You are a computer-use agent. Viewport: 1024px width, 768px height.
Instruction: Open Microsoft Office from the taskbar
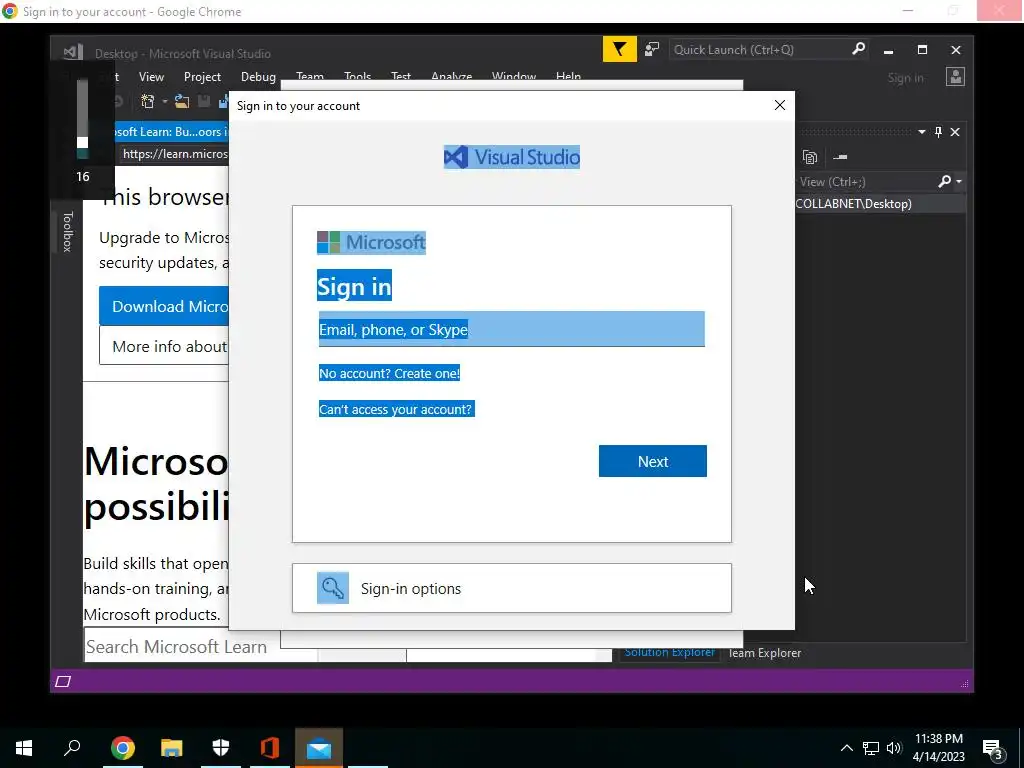270,748
